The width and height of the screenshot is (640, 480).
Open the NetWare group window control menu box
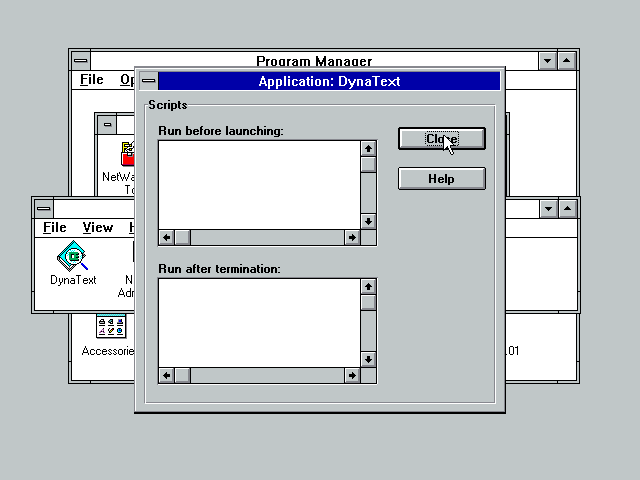click(107, 124)
